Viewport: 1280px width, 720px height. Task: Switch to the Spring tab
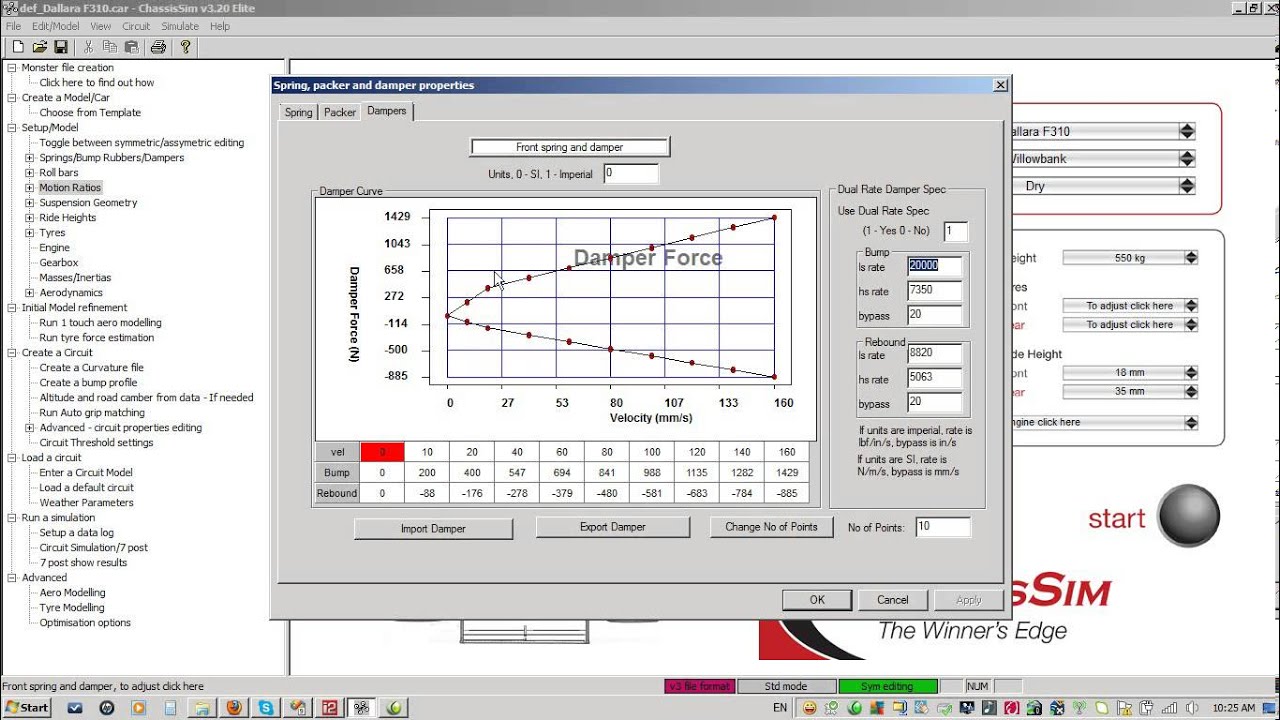click(298, 112)
